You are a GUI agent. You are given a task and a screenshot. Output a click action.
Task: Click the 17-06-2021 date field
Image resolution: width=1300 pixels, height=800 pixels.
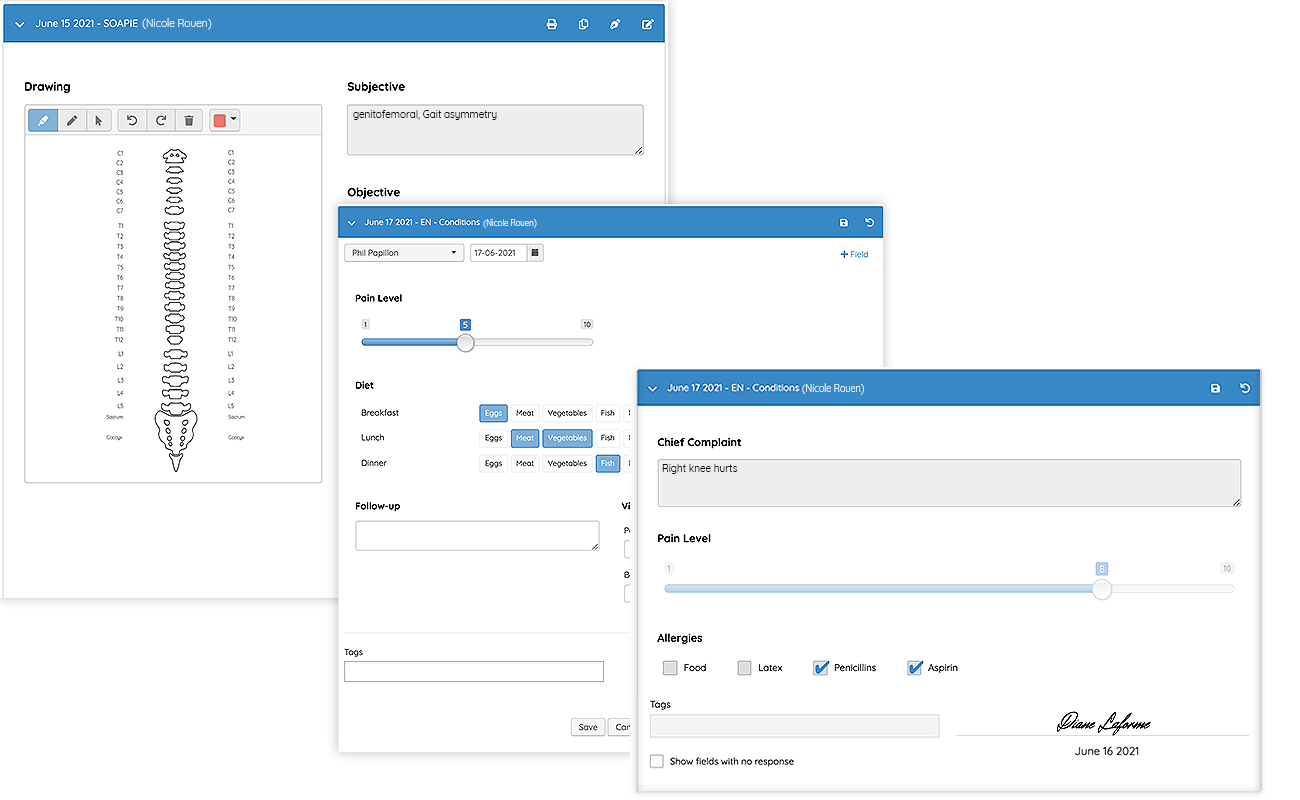(x=498, y=253)
